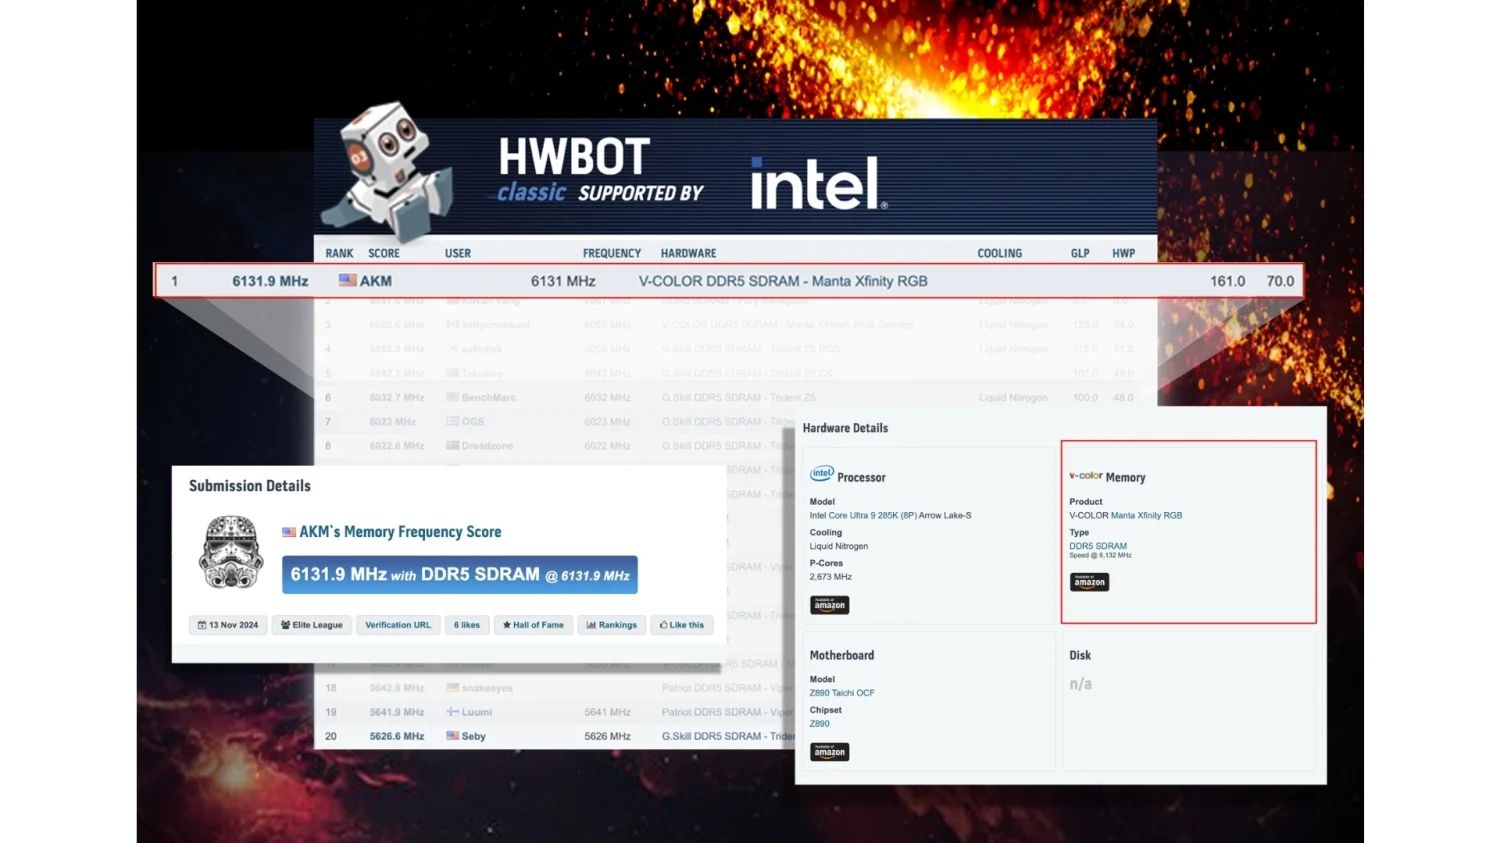Click the US flag next to AKM in rank 1 row
The width and height of the screenshot is (1500, 843).
click(347, 281)
